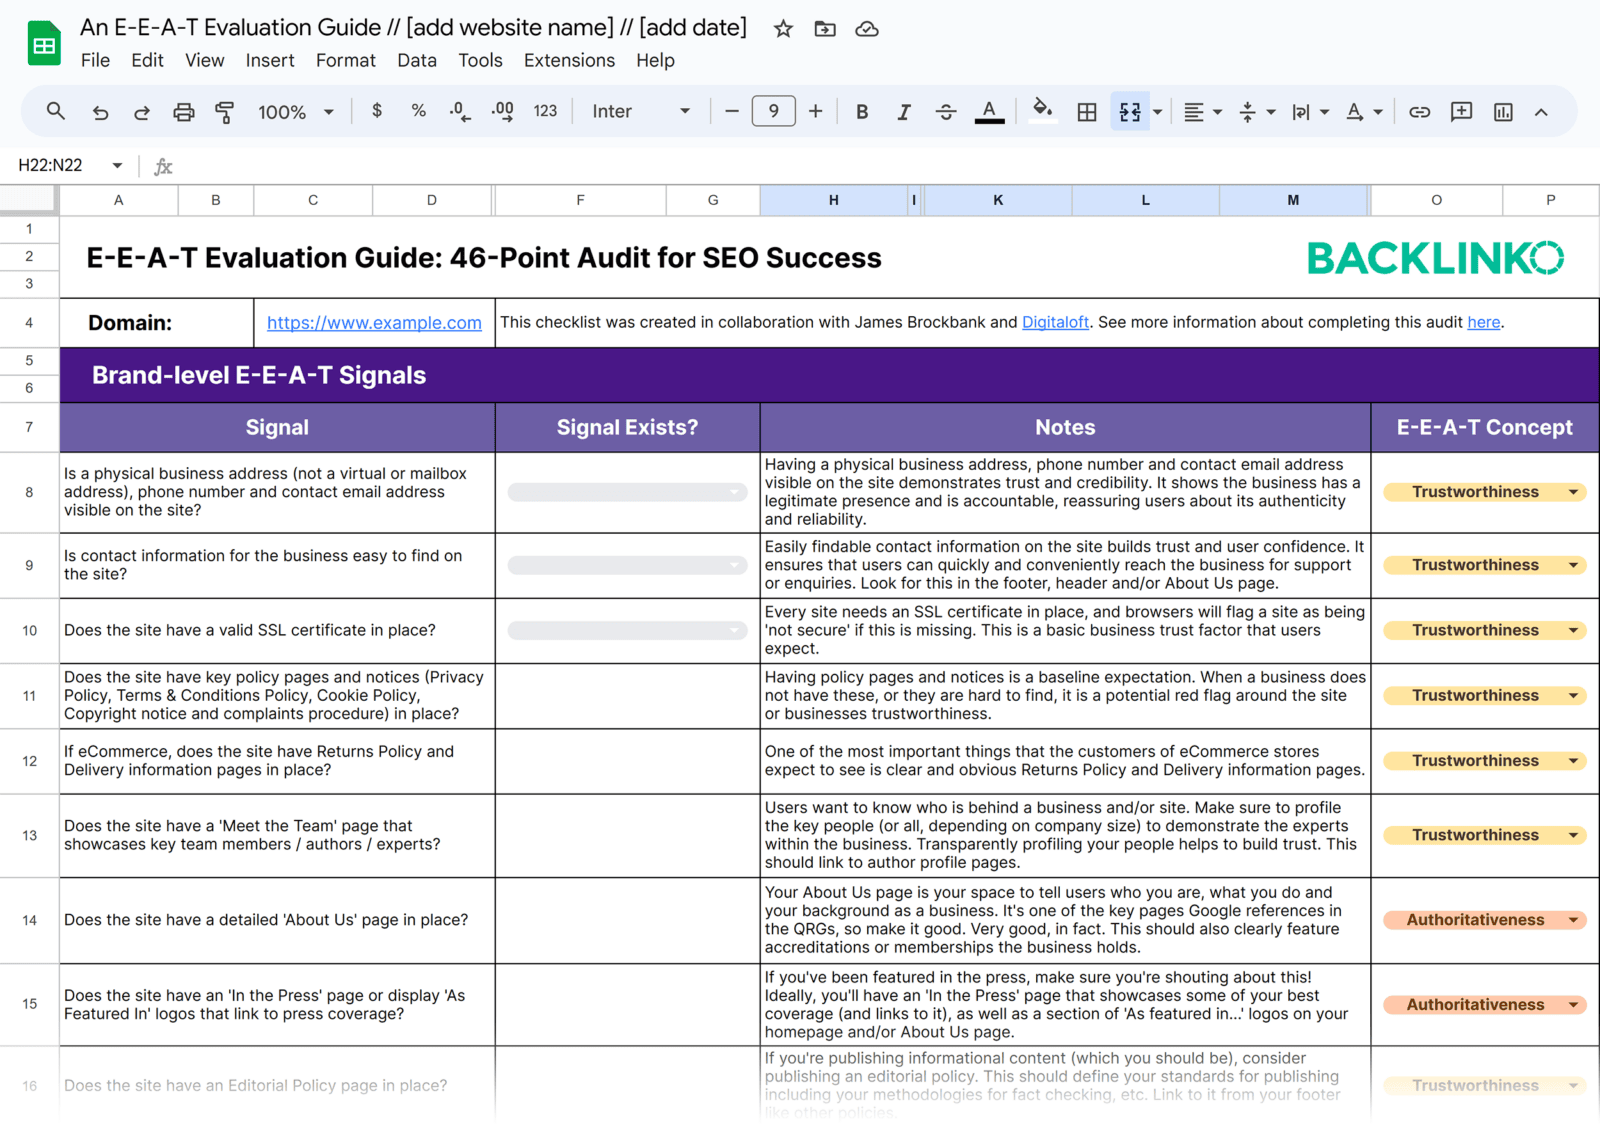This screenshot has height=1127, width=1600.
Task: Insert a link
Action: click(1419, 111)
